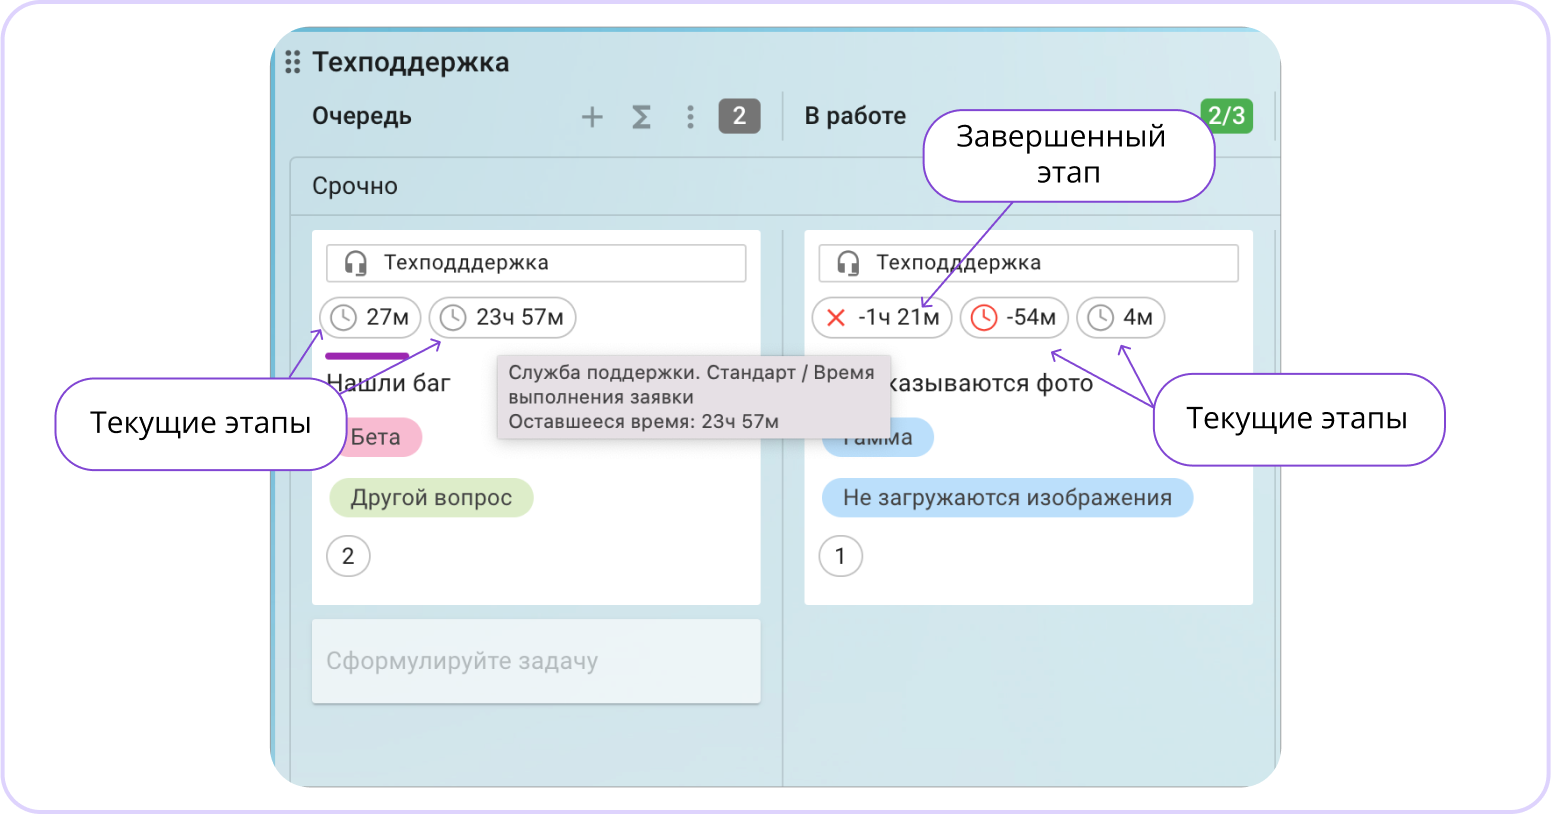
Task: Click the completed -1ч 21м timer chip
Action: [882, 318]
